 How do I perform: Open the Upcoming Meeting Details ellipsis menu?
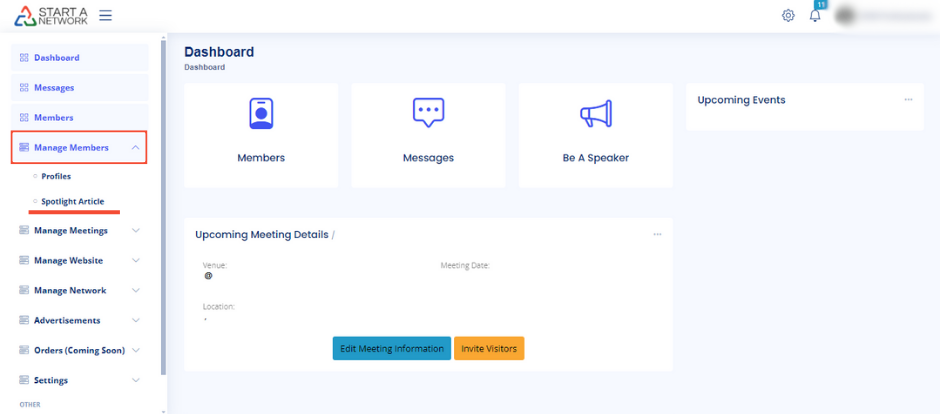[657, 234]
